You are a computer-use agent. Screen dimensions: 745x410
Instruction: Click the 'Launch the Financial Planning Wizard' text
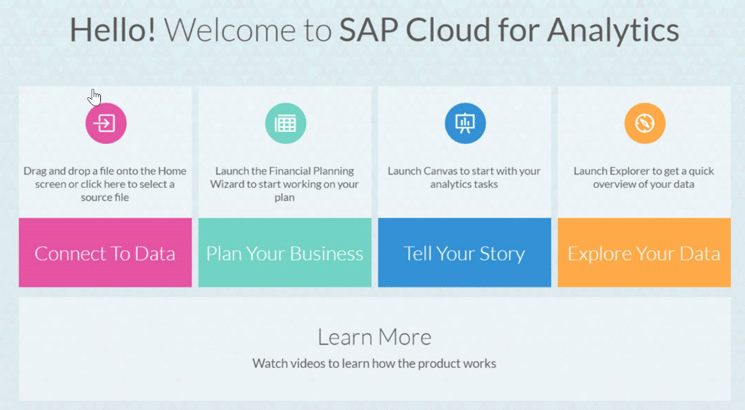[x=285, y=184]
